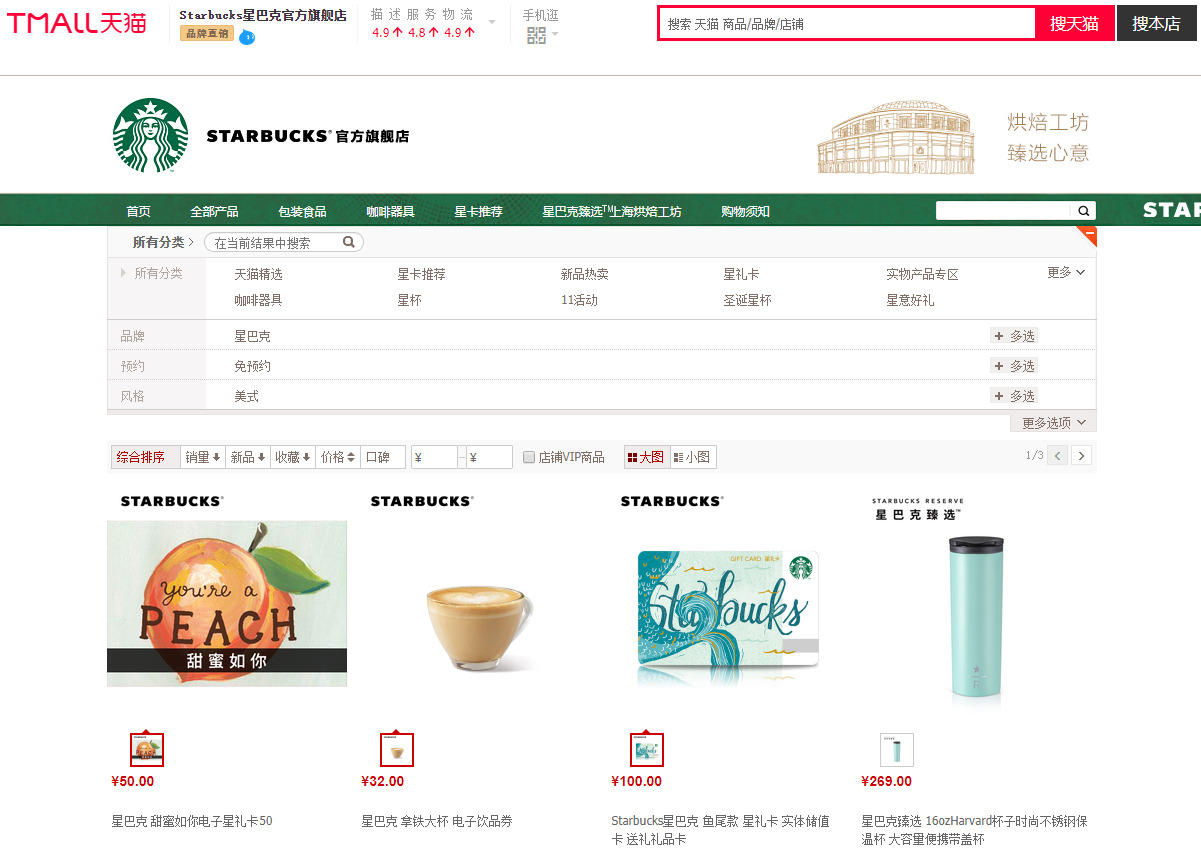Open 实物产品专区 category link
Viewport: 1201px width, 862px height.
pyautogui.click(x=922, y=274)
